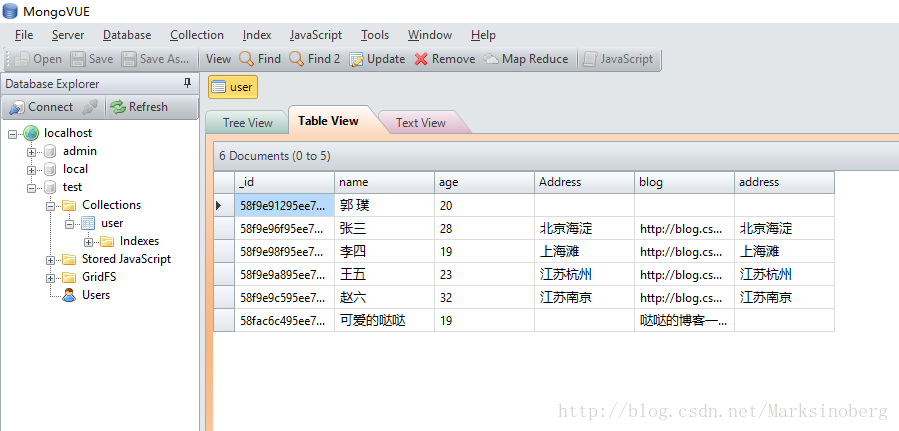Open the Tools menu

tap(375, 35)
